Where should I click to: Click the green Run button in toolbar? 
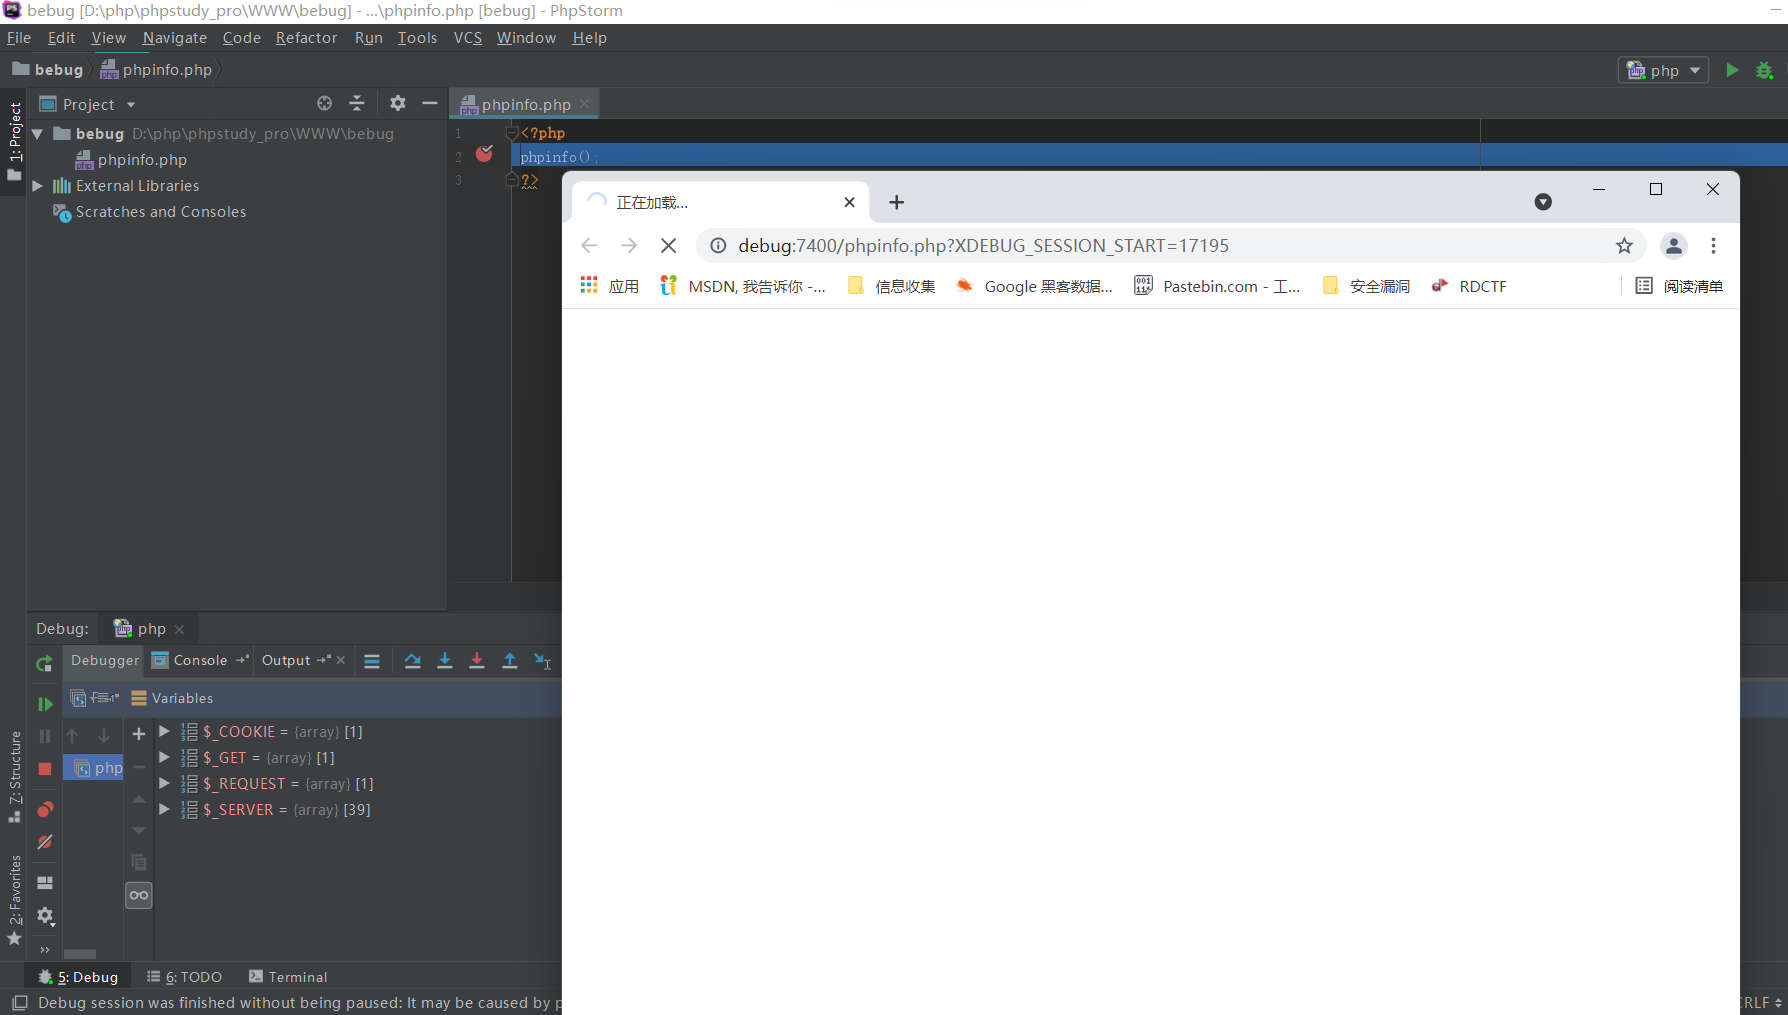tap(1732, 70)
